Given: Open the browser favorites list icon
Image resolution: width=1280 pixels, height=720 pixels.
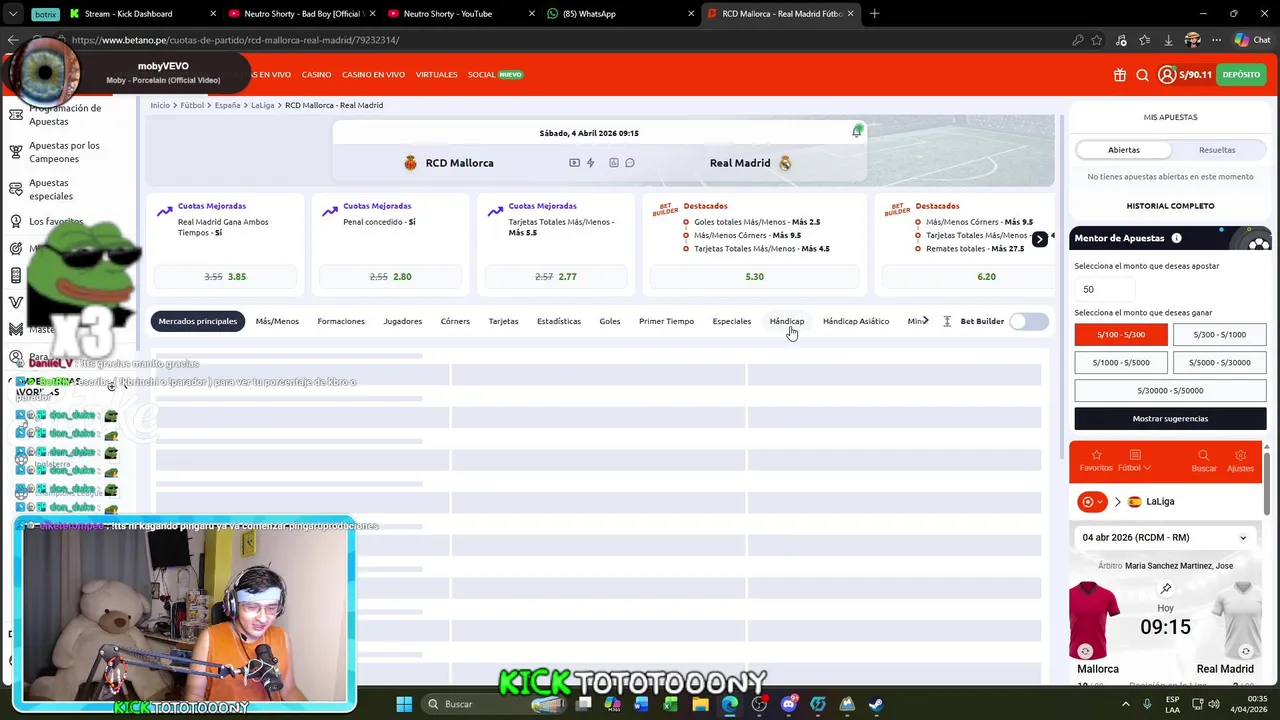Looking at the screenshot, I should [1145, 40].
